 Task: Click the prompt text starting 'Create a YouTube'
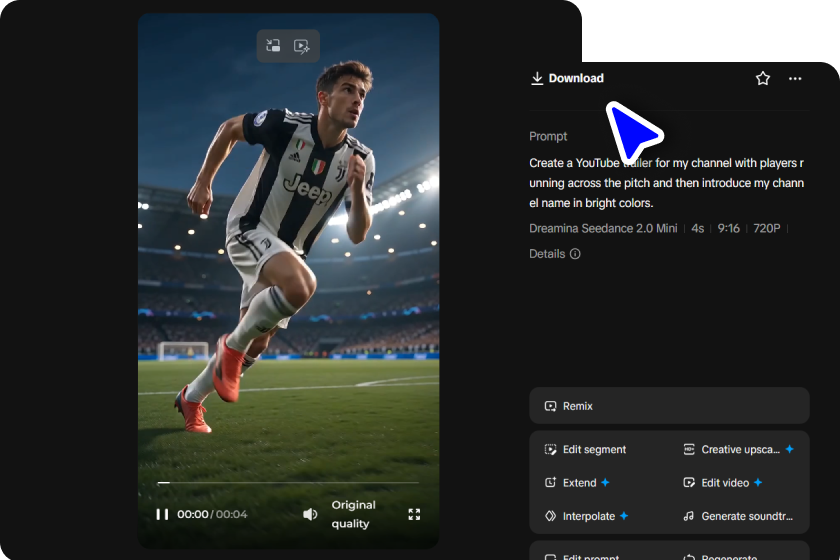(x=666, y=183)
